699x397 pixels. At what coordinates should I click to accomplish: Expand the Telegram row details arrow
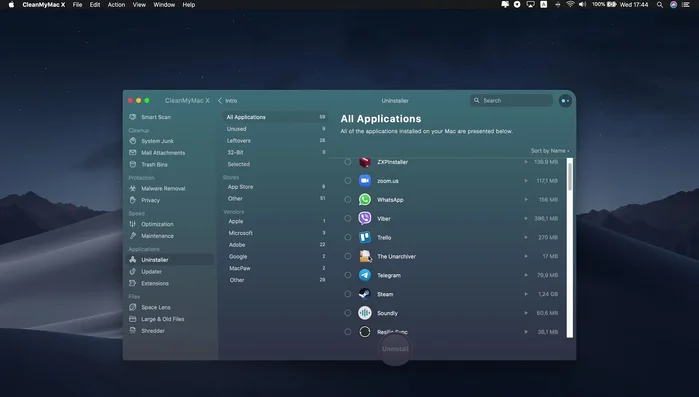point(526,275)
